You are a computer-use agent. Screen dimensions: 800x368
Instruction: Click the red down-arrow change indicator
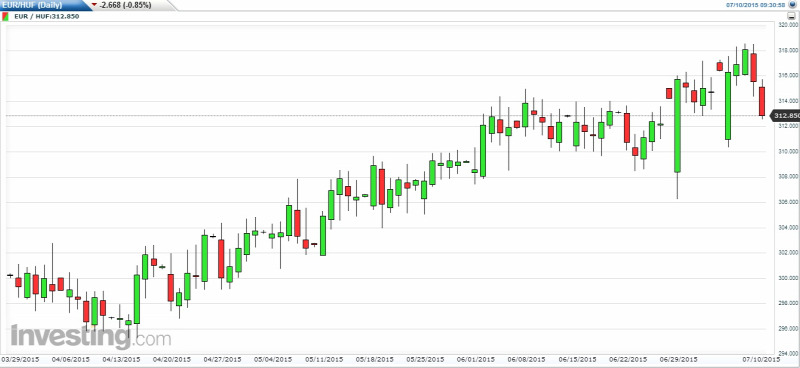point(94,5)
